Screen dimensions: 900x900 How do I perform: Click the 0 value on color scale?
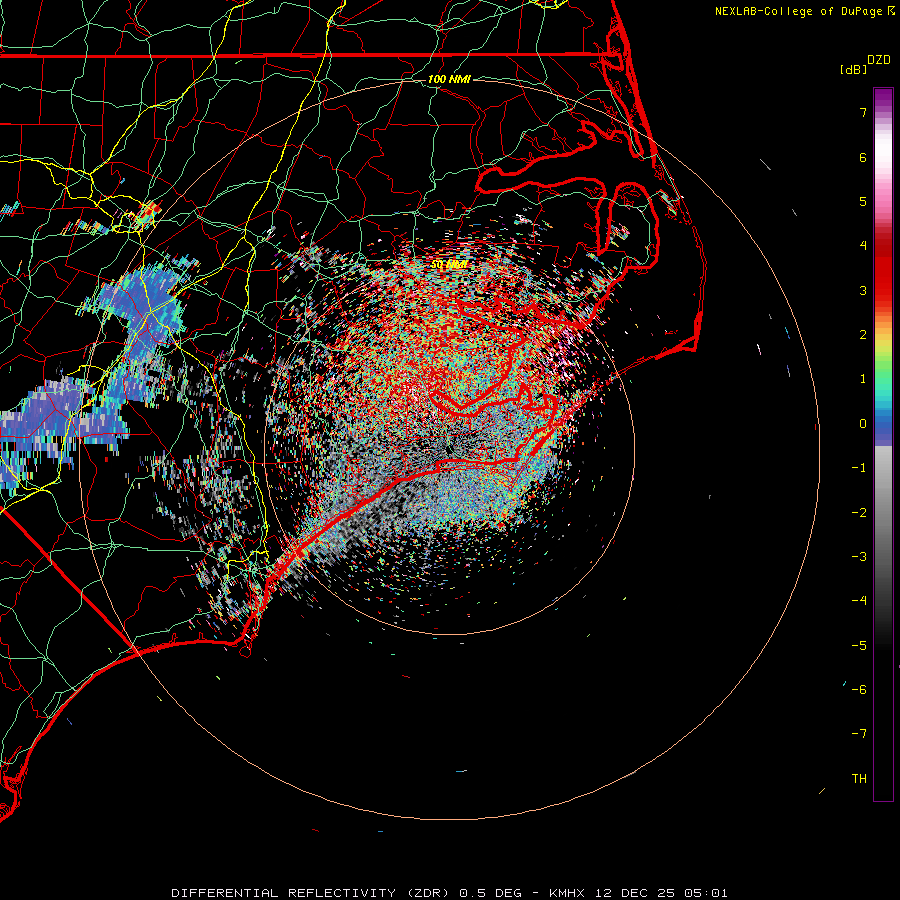pos(863,424)
